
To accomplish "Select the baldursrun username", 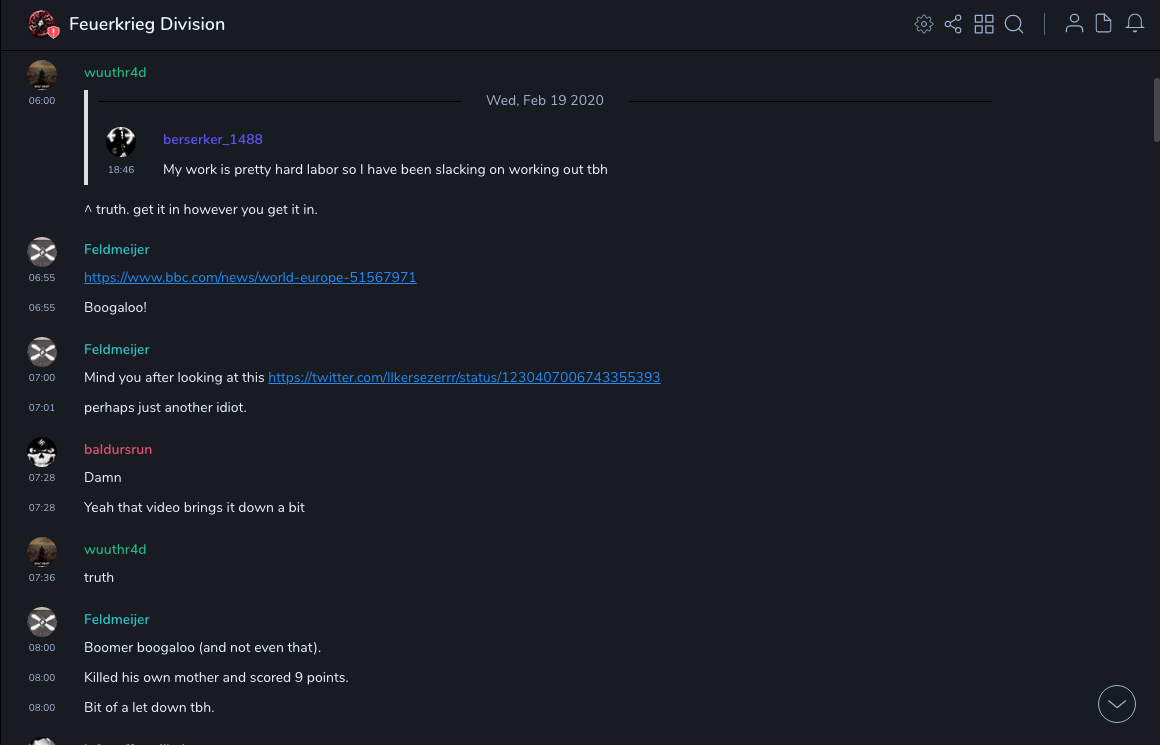I will coord(118,449).
